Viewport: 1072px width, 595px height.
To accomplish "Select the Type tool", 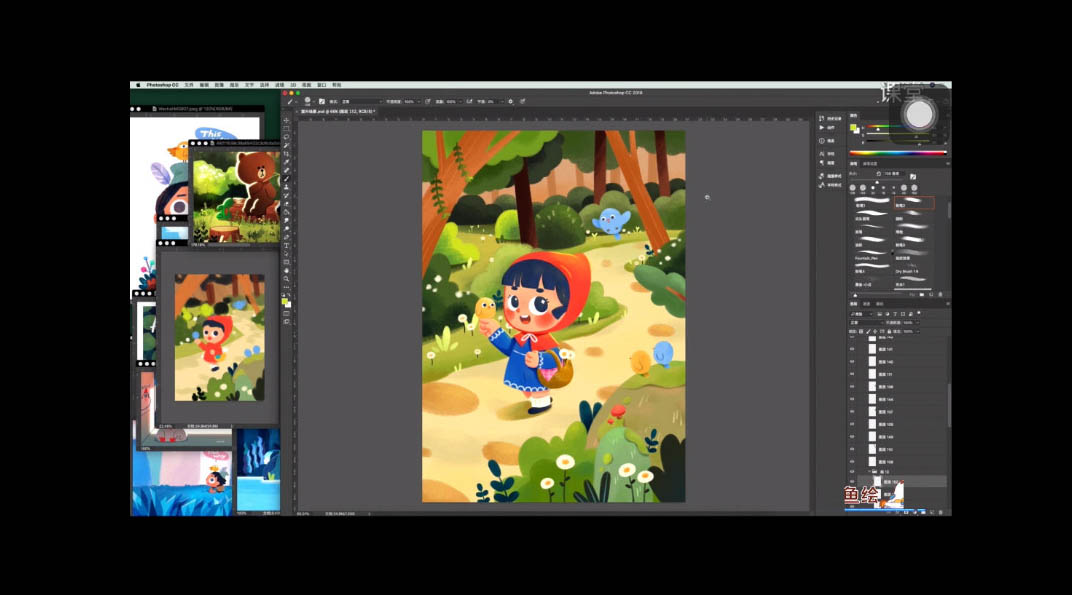I will click(x=286, y=246).
